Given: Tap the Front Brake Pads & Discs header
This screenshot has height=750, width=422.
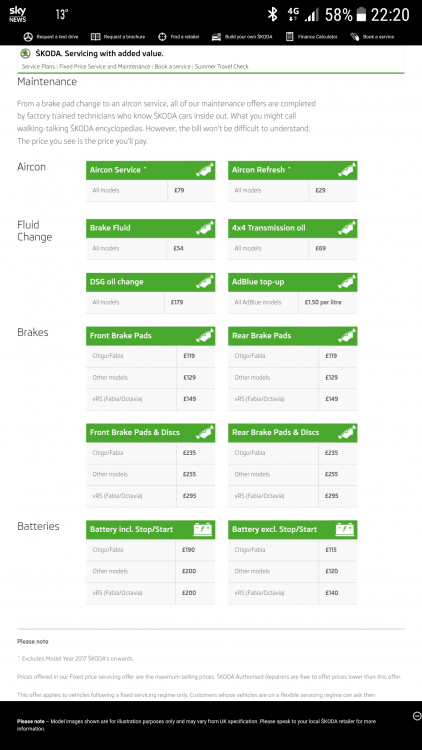Looking at the screenshot, I should [150, 432].
